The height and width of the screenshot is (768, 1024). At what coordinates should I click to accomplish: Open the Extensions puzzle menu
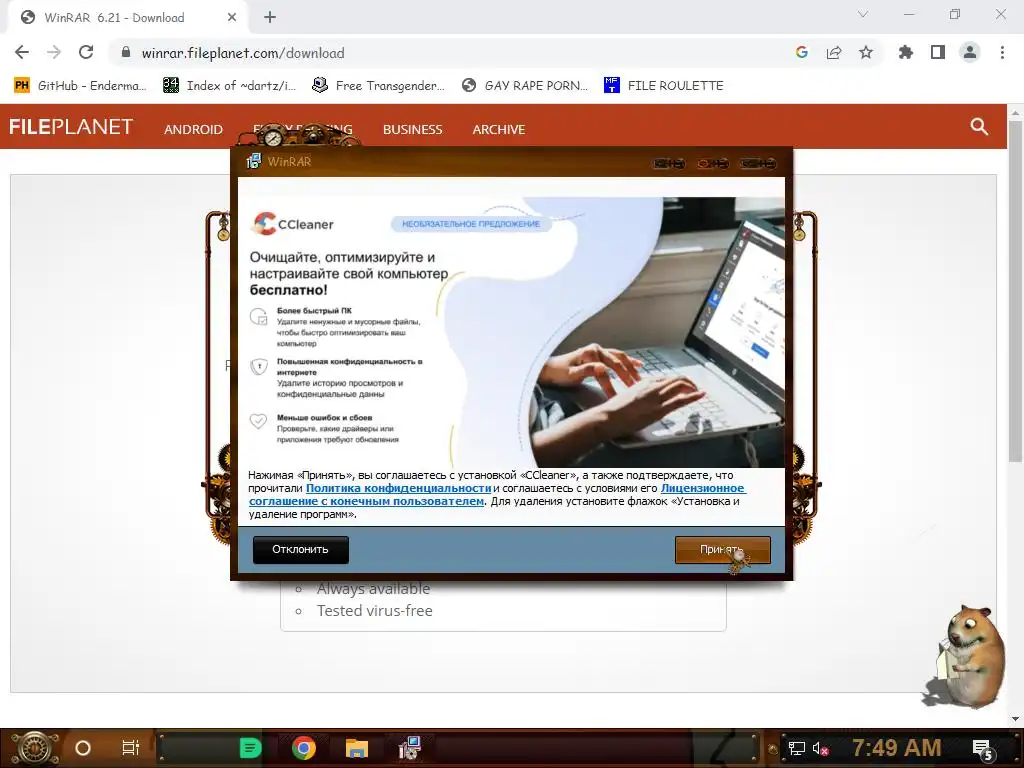click(x=905, y=52)
